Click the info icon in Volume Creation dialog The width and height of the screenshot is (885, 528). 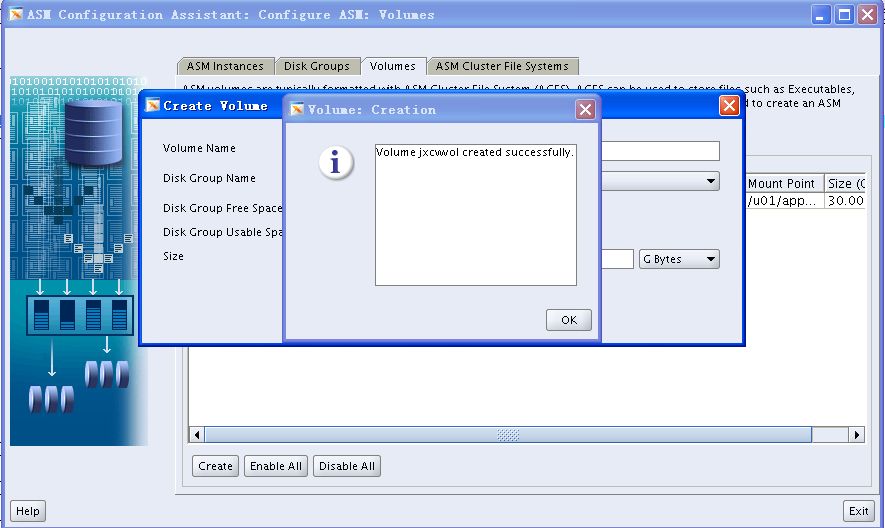click(x=335, y=163)
